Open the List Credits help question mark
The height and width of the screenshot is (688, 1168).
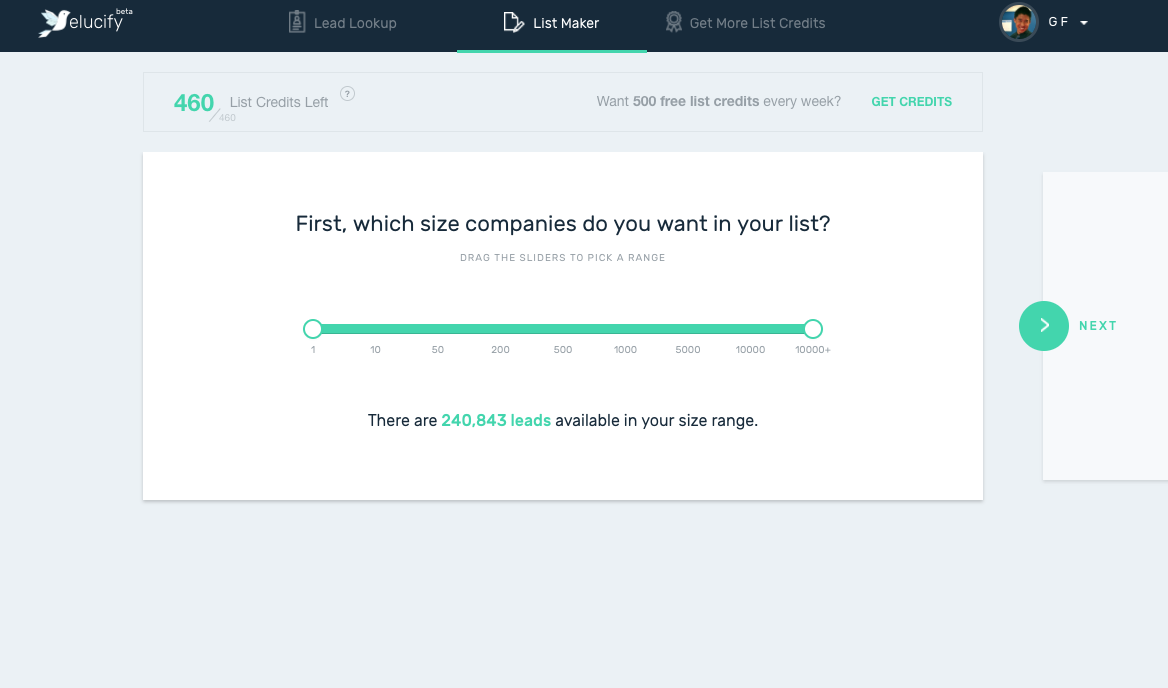pos(347,94)
